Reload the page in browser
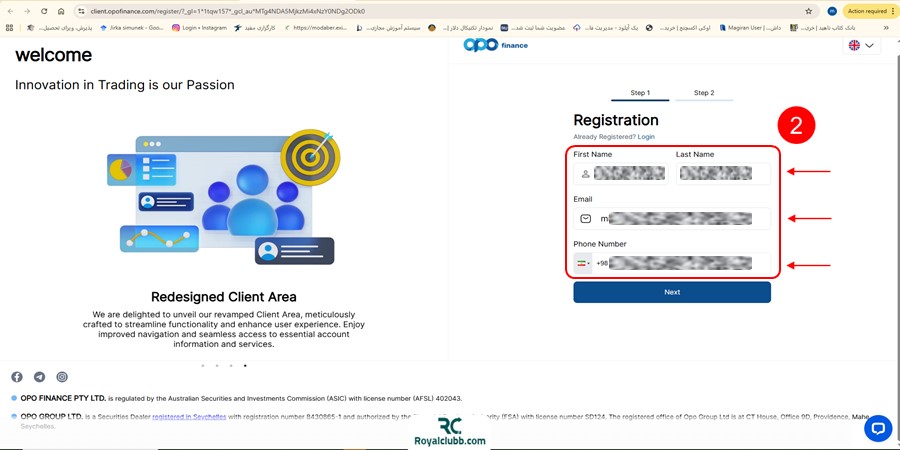 [x=43, y=11]
